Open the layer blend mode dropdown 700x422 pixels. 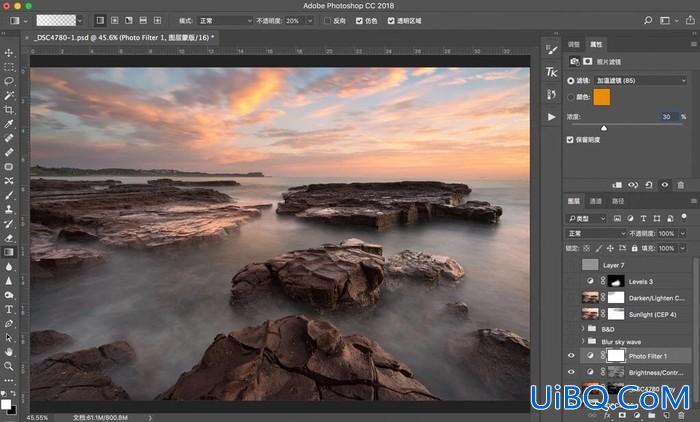[596, 234]
